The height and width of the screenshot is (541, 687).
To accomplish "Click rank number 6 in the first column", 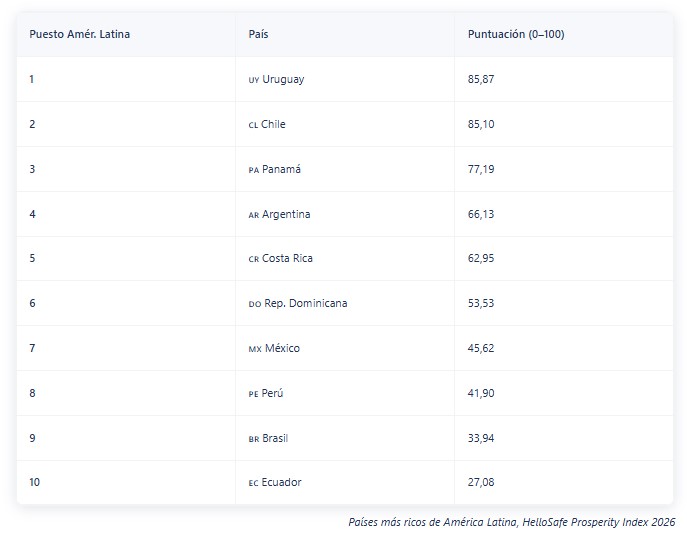I will pyautogui.click(x=32, y=303).
